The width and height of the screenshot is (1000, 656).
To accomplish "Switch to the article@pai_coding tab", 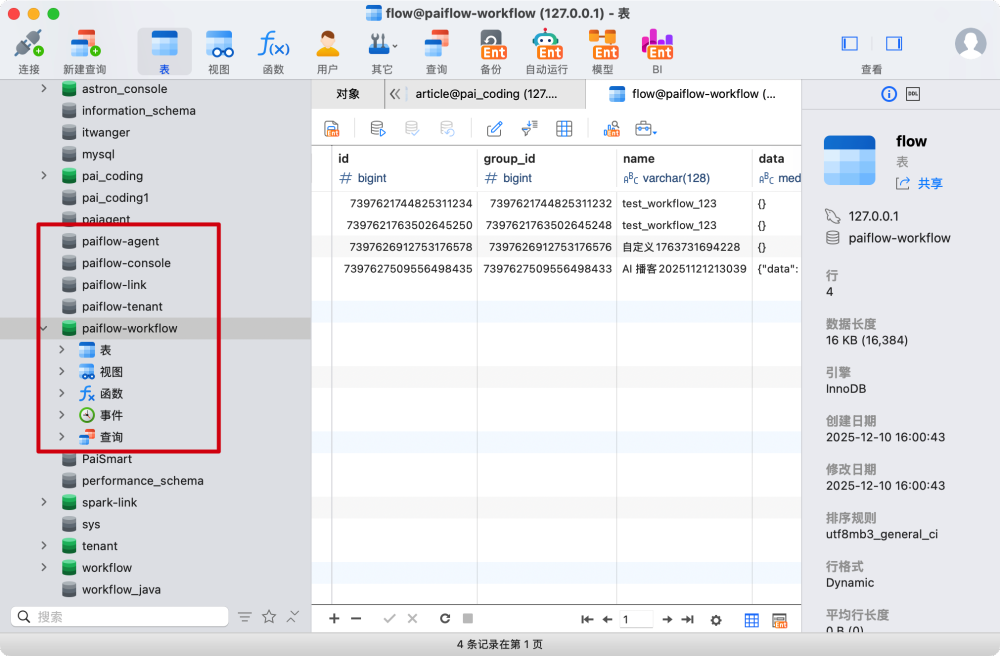I will click(x=486, y=94).
